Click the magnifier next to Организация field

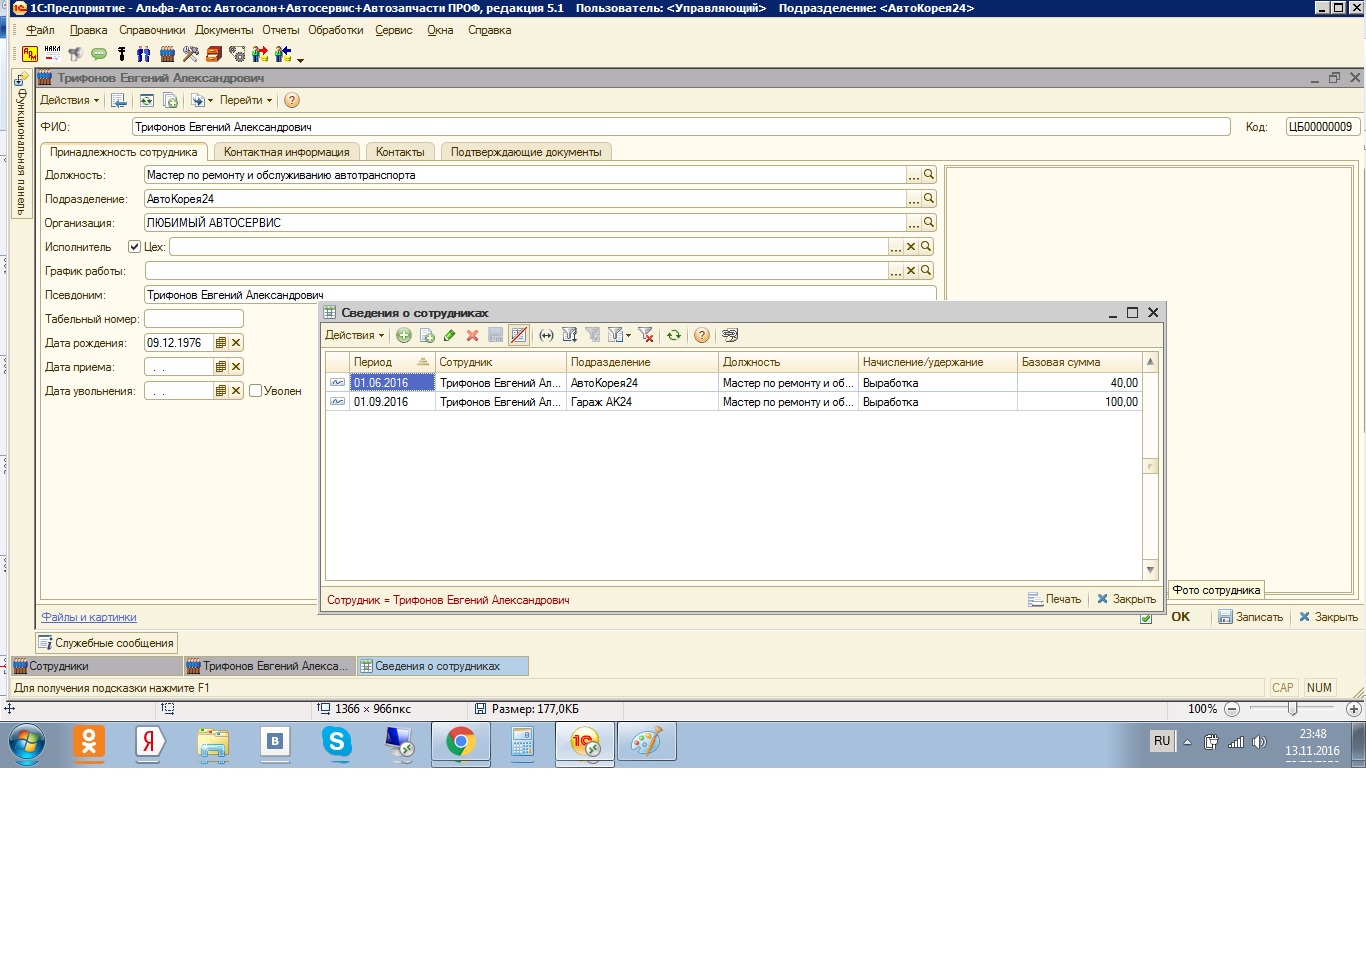[x=929, y=223]
